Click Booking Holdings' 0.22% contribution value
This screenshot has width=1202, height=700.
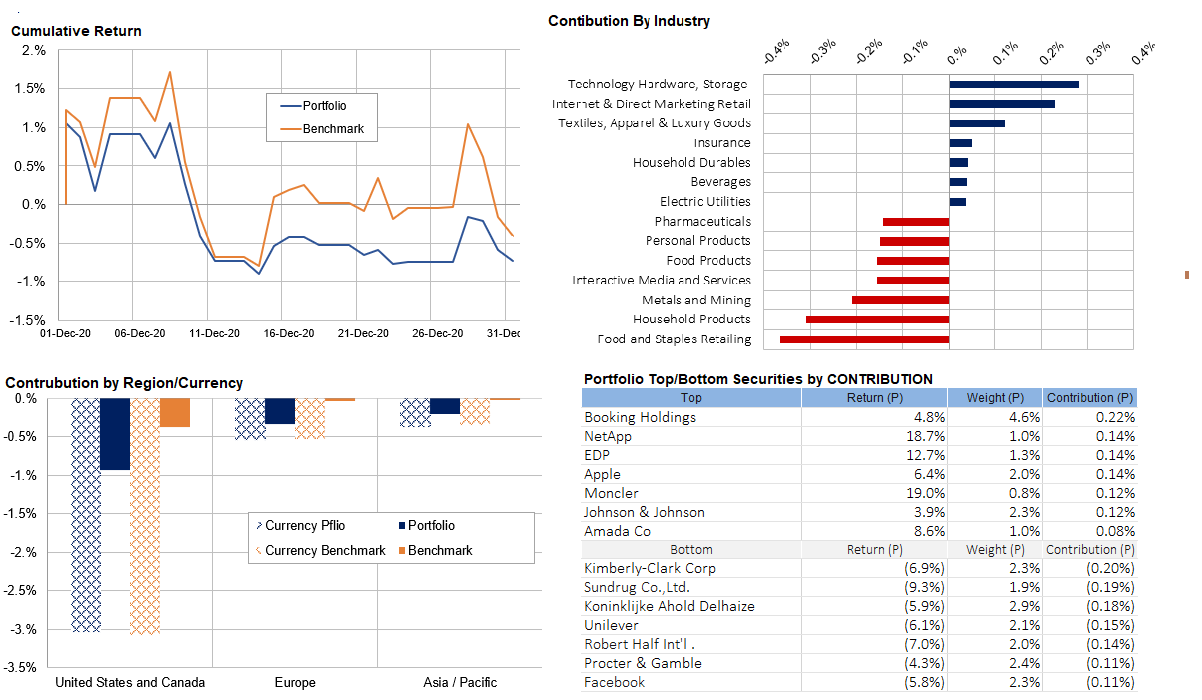[1115, 417]
